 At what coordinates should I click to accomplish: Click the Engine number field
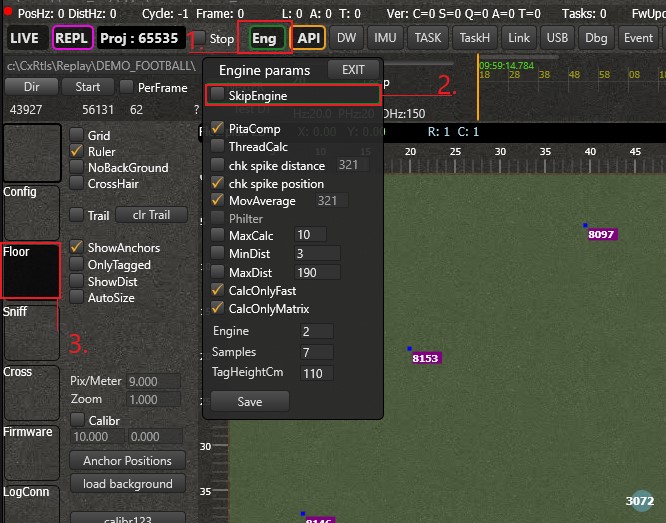317,331
